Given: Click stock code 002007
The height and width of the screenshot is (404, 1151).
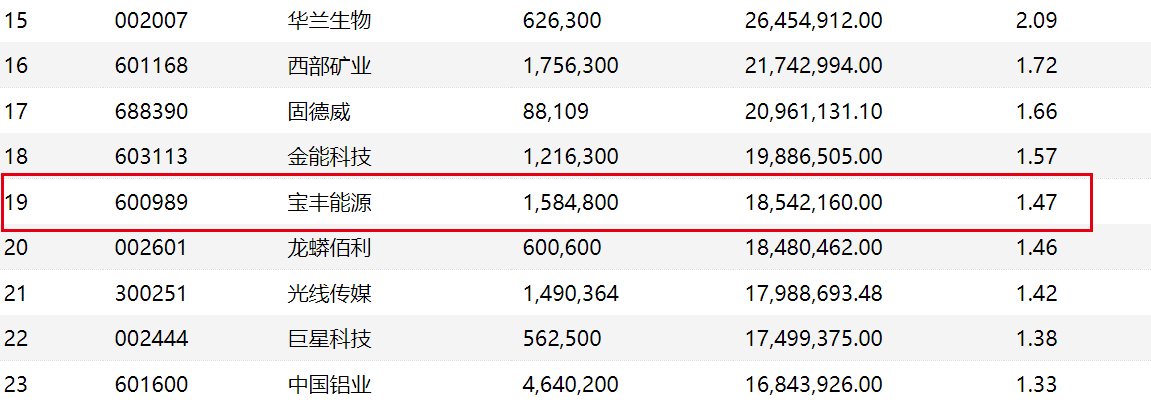Looking at the screenshot, I should pyautogui.click(x=151, y=20).
